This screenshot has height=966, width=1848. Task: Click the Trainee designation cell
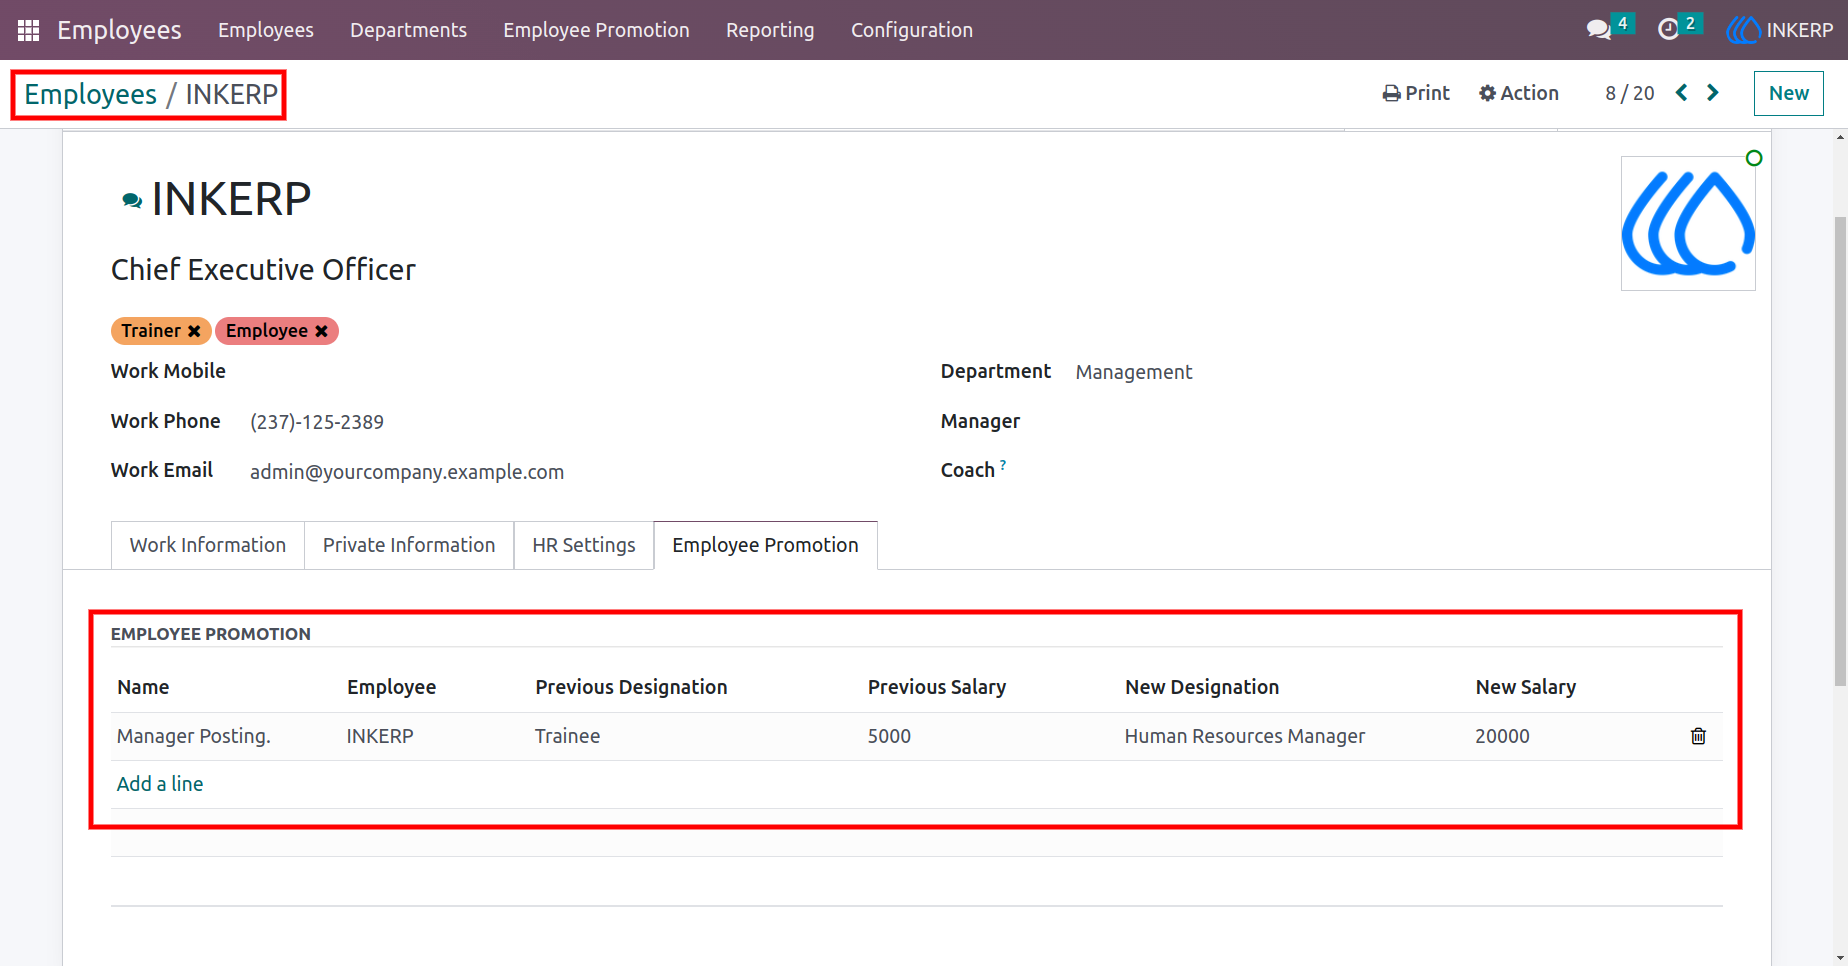pyautogui.click(x=567, y=736)
